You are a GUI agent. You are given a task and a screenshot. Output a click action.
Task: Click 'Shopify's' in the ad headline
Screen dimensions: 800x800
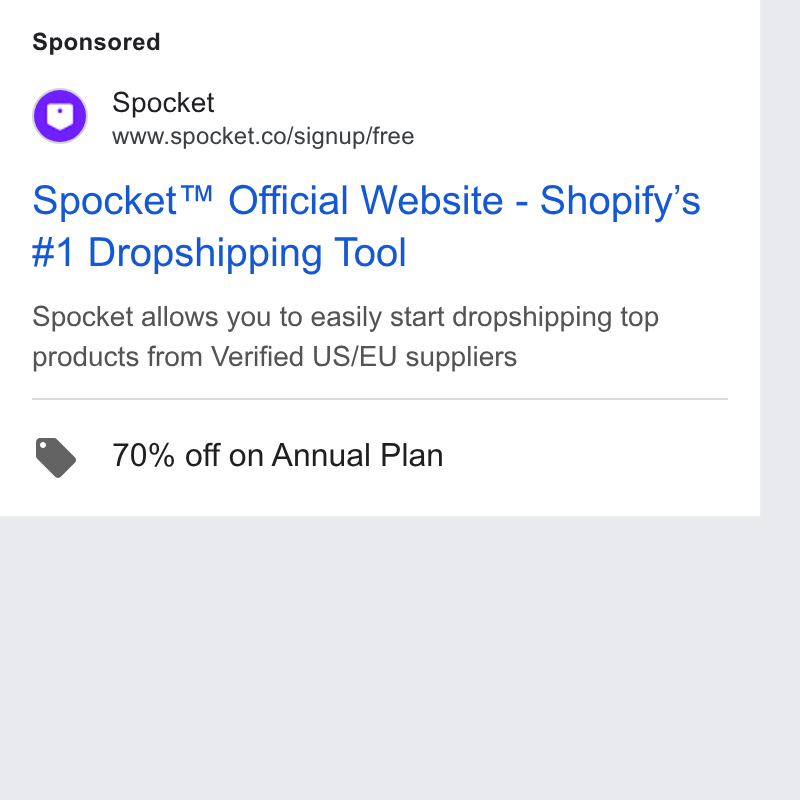[x=620, y=201]
